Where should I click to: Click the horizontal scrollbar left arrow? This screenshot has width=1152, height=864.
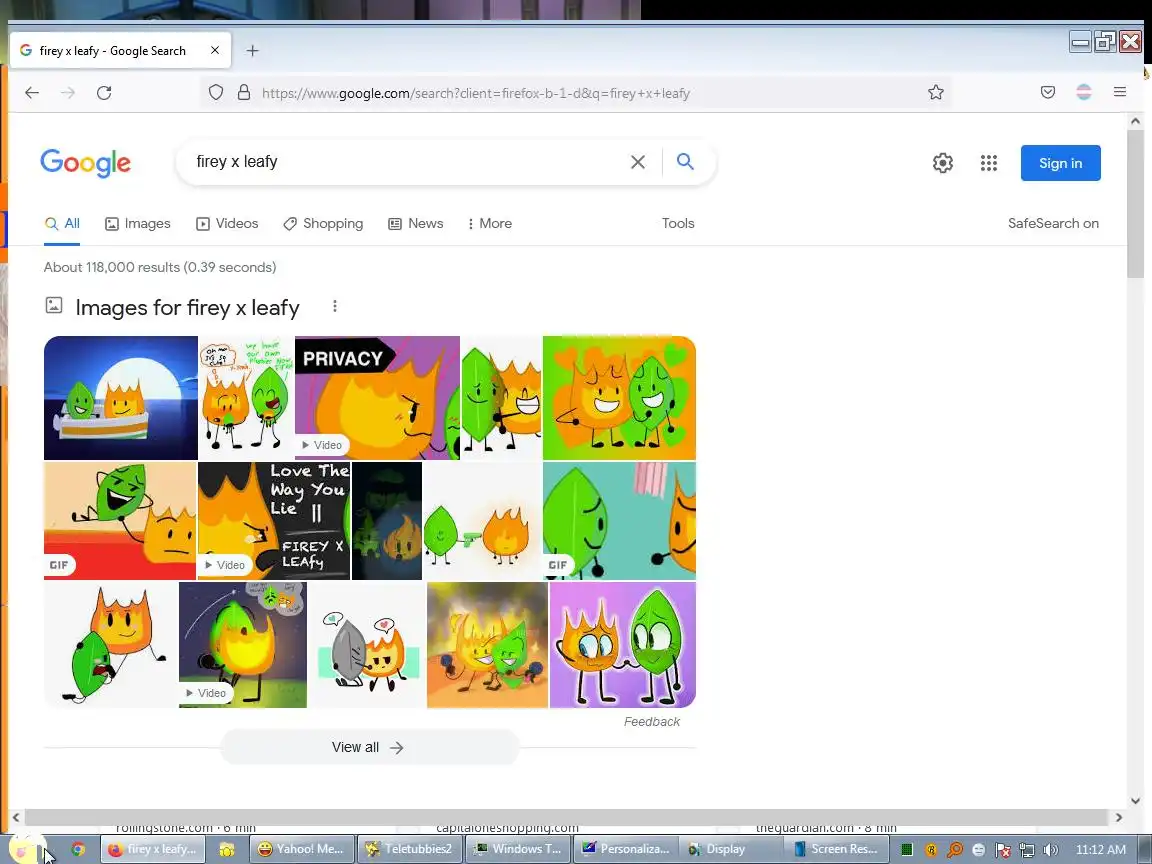(x=16, y=817)
